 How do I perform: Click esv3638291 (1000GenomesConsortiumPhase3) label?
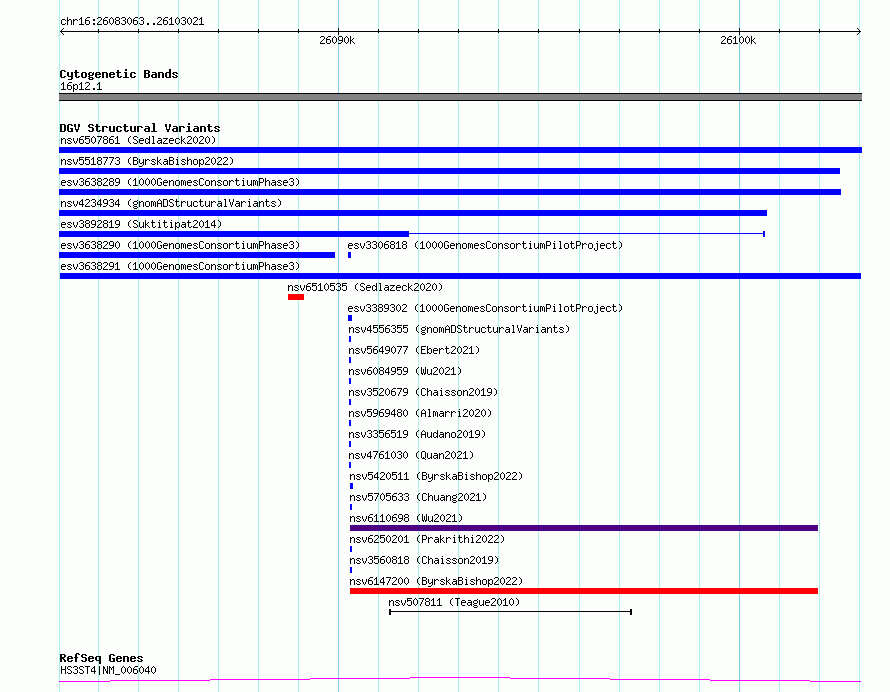pos(180,266)
